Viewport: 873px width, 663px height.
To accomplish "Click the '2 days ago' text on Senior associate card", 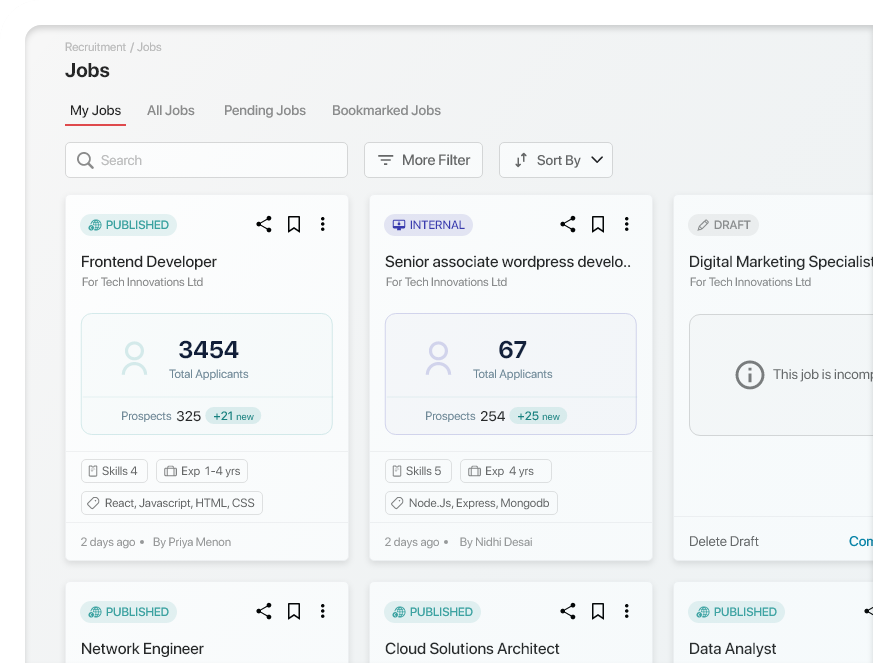I will 412,542.
